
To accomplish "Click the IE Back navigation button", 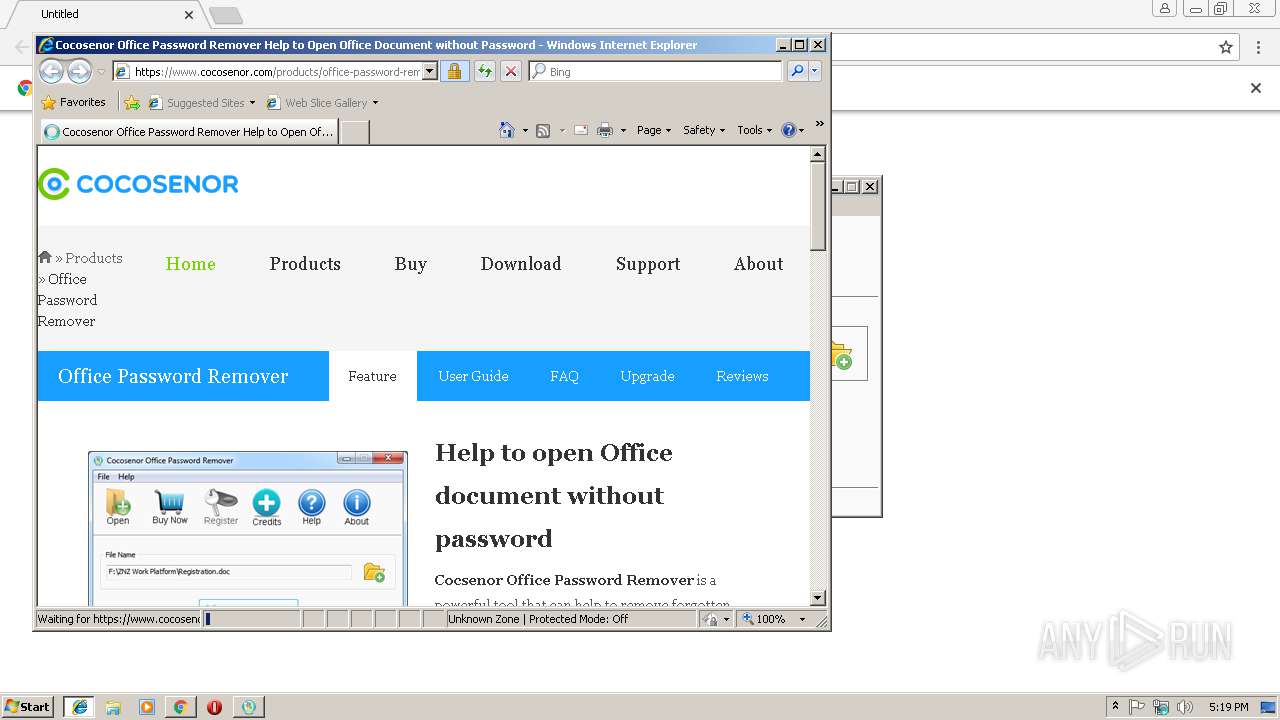I will coord(51,71).
